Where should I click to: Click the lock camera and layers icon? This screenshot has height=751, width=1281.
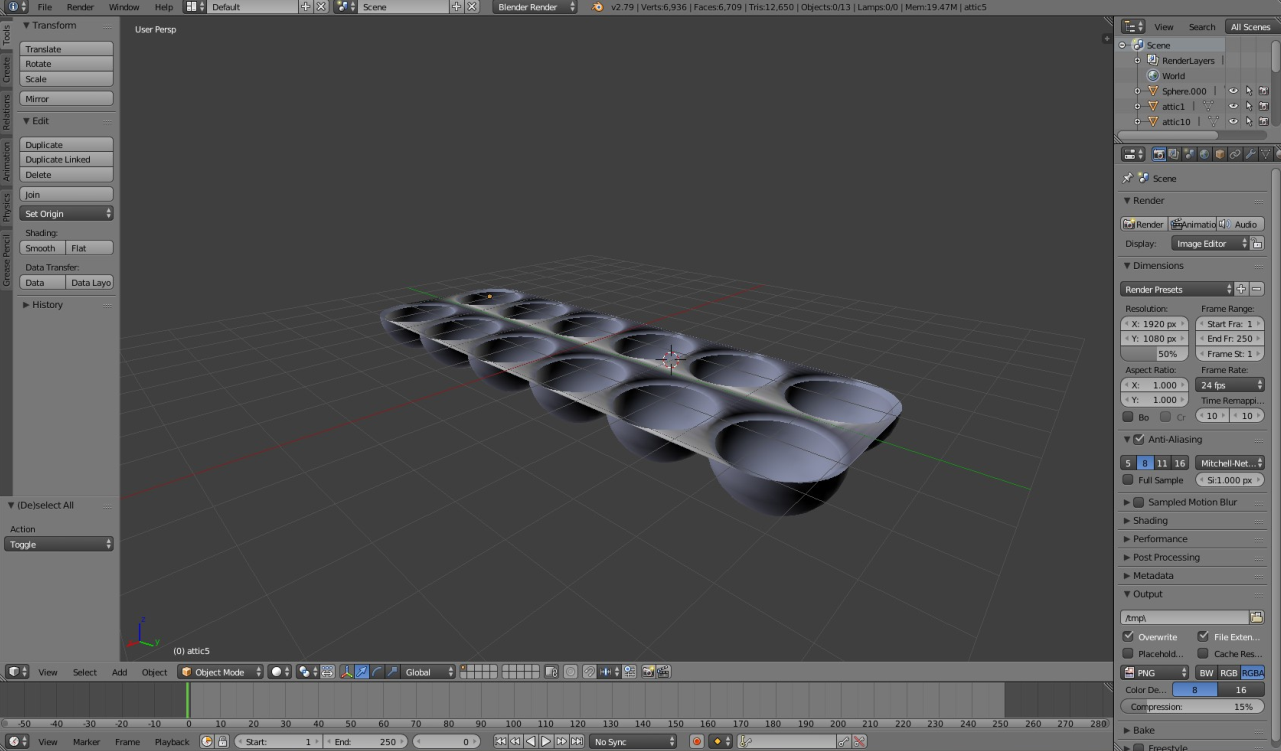click(551, 672)
